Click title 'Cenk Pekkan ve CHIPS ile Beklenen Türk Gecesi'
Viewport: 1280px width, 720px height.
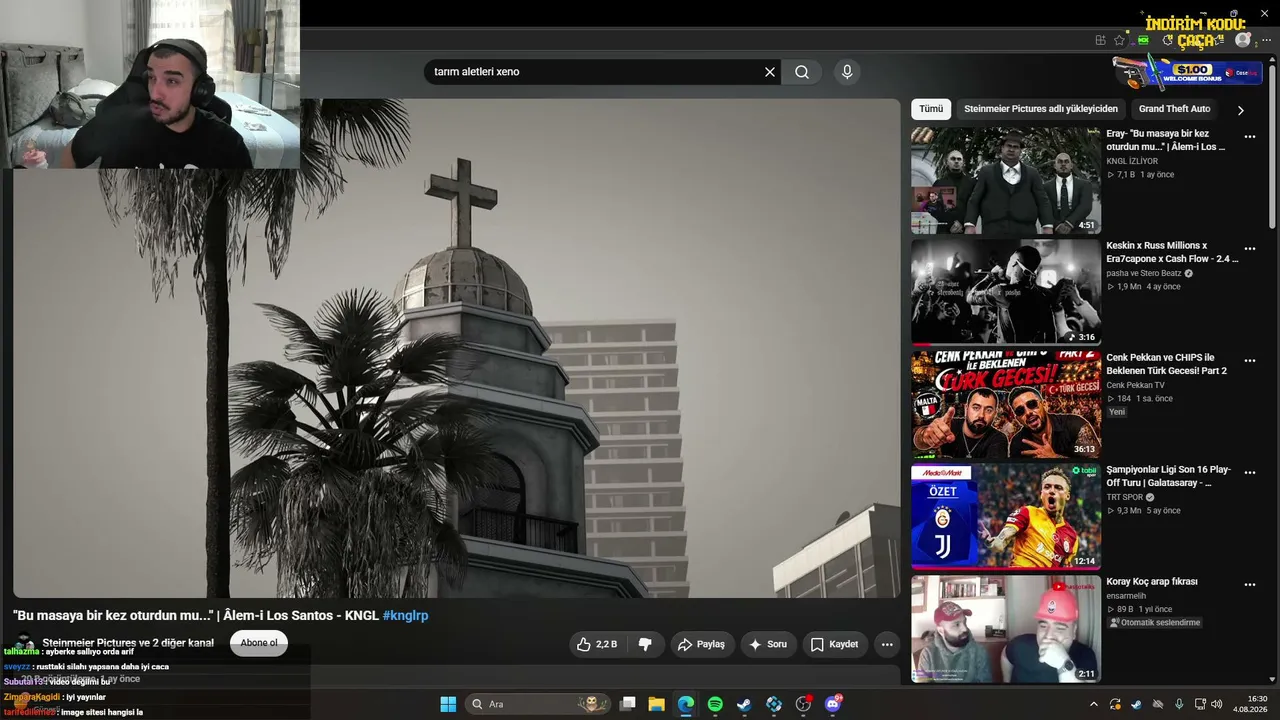(1167, 364)
